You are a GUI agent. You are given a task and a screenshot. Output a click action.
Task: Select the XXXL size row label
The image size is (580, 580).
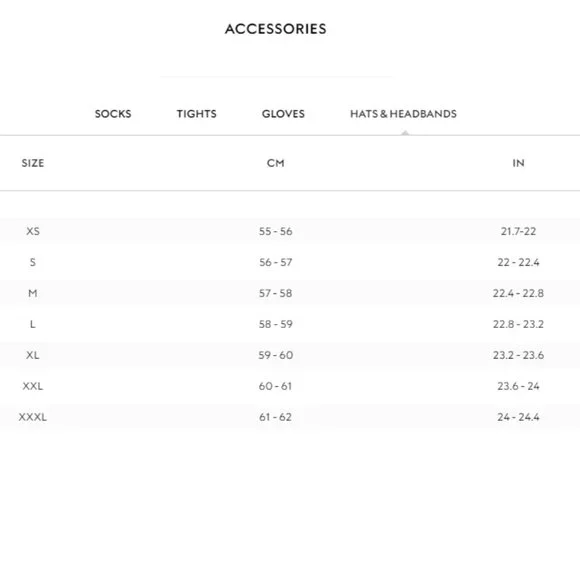pyautogui.click(x=33, y=417)
